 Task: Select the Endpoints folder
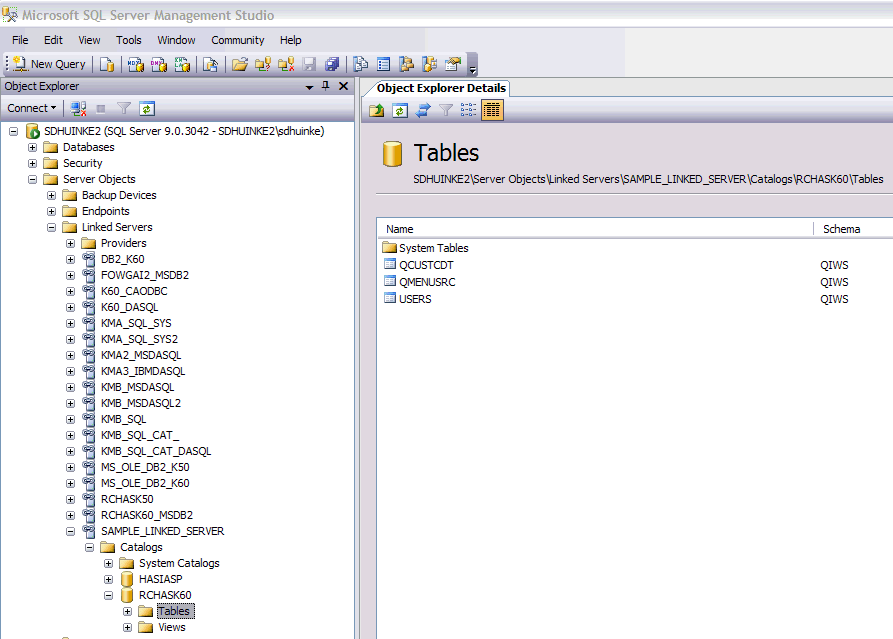click(105, 211)
